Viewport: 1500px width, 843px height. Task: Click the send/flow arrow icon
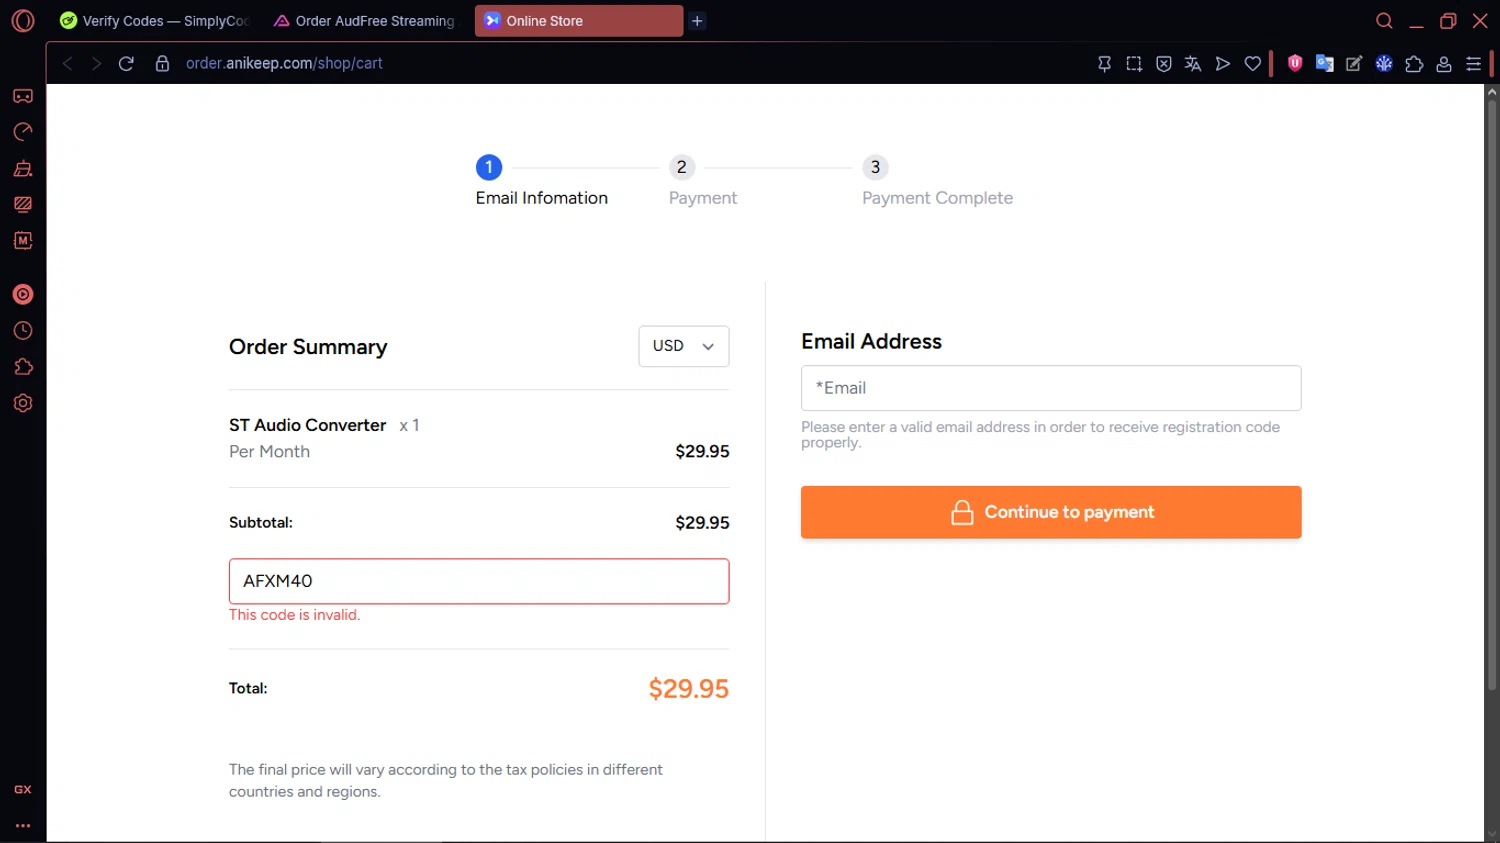(1223, 63)
